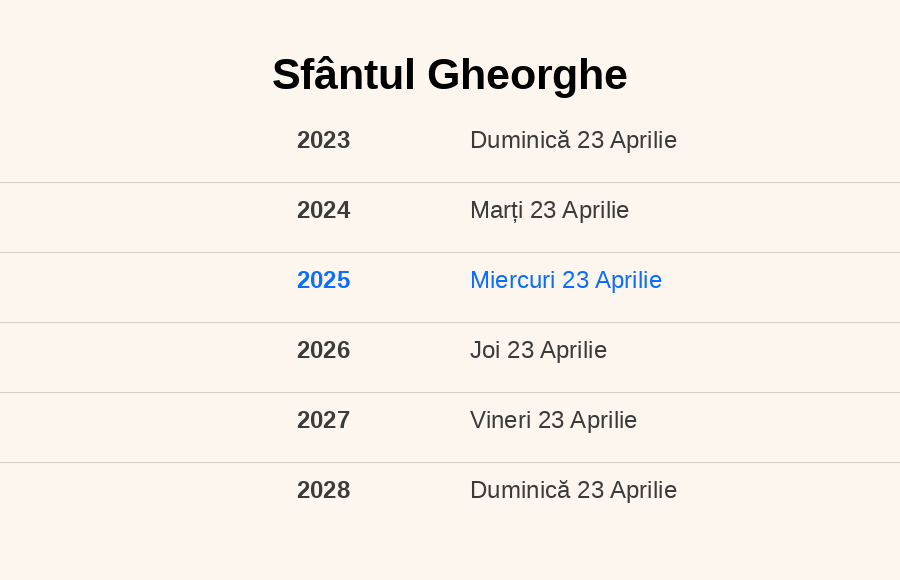This screenshot has height=580, width=900.
Task: Click the divider line between 2026 and 2027
Action: coord(450,393)
